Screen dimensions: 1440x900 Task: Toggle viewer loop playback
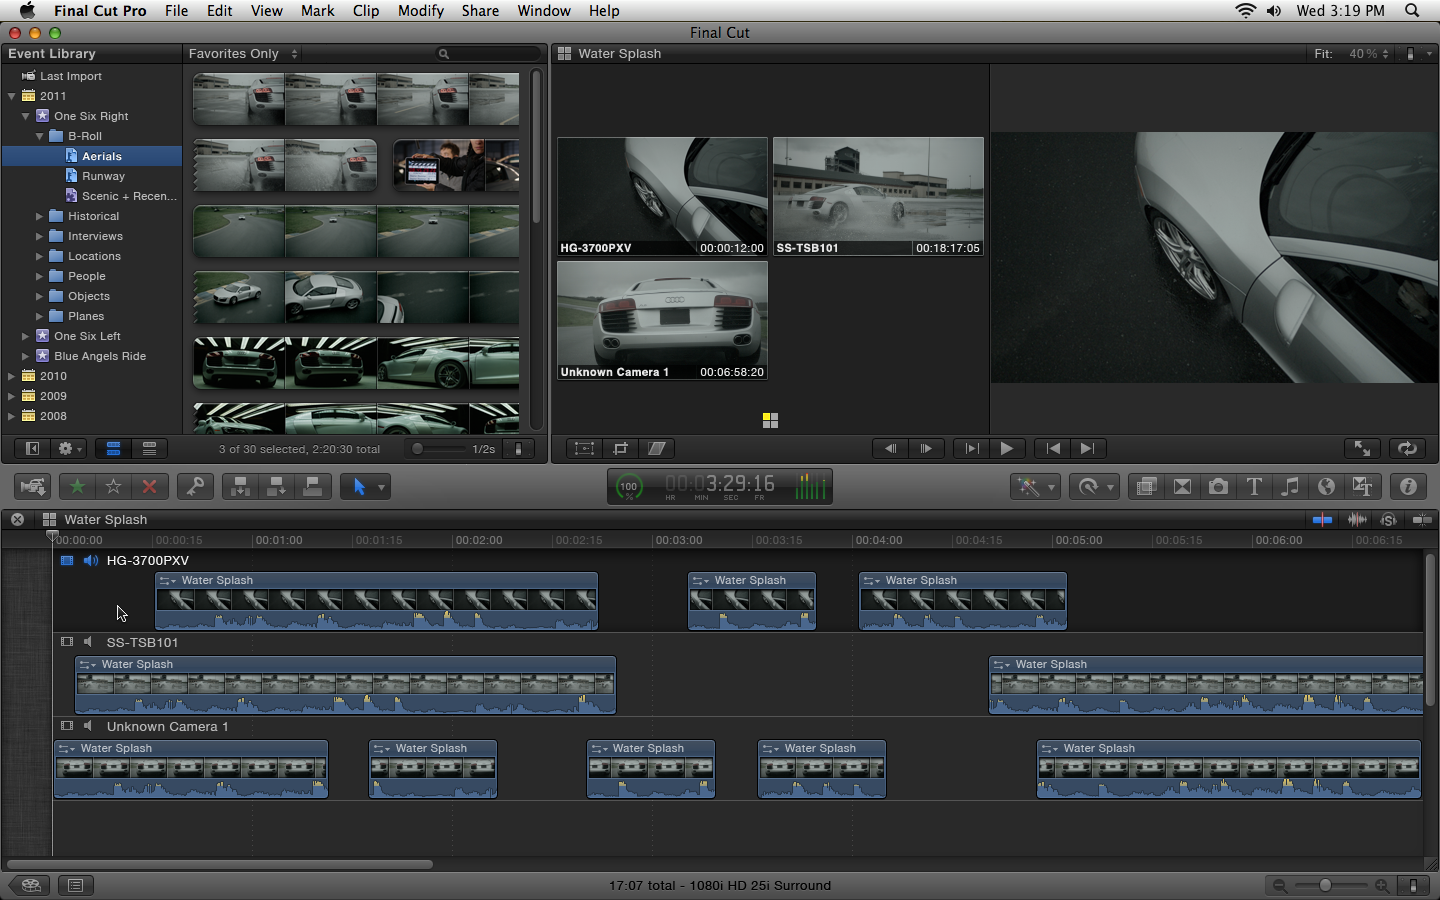click(x=1407, y=449)
